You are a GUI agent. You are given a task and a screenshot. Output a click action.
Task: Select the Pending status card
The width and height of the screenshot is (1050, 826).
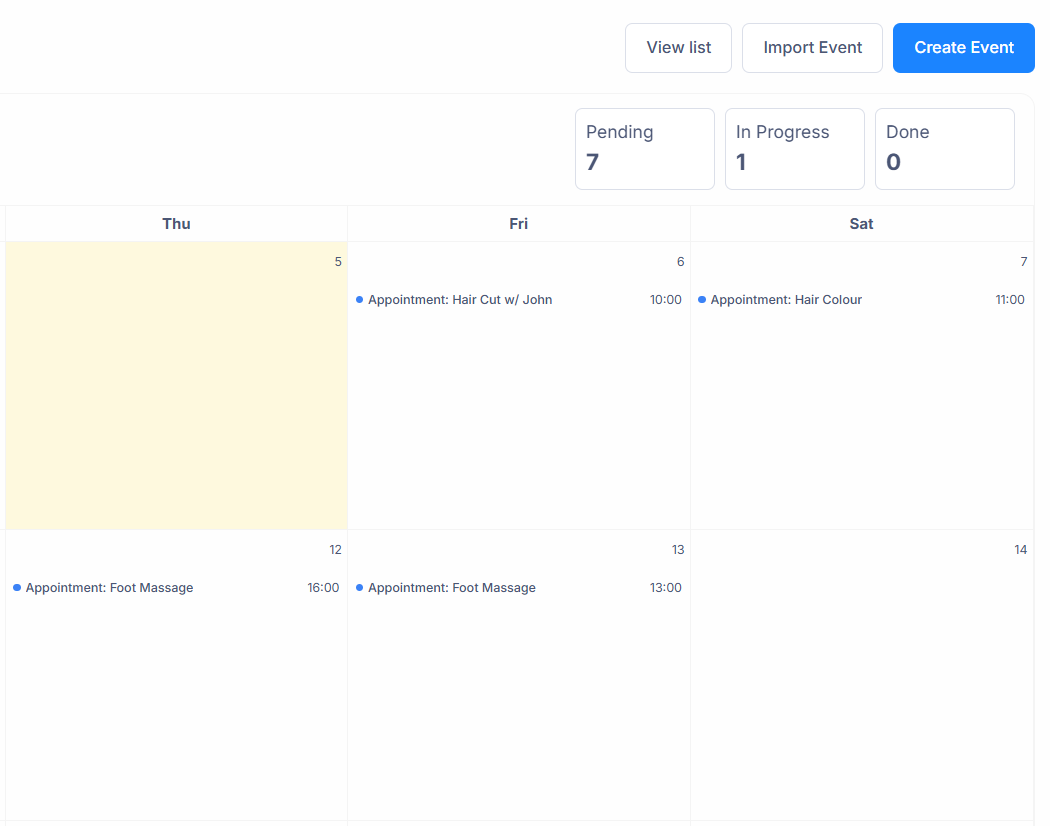click(644, 149)
